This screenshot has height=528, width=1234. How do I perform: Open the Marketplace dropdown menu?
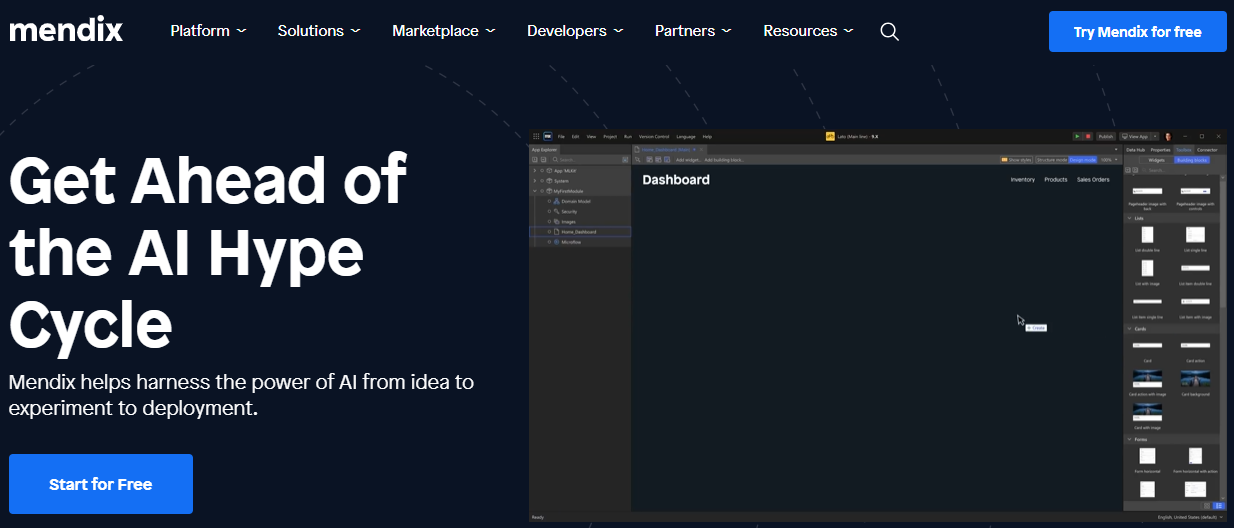click(444, 31)
